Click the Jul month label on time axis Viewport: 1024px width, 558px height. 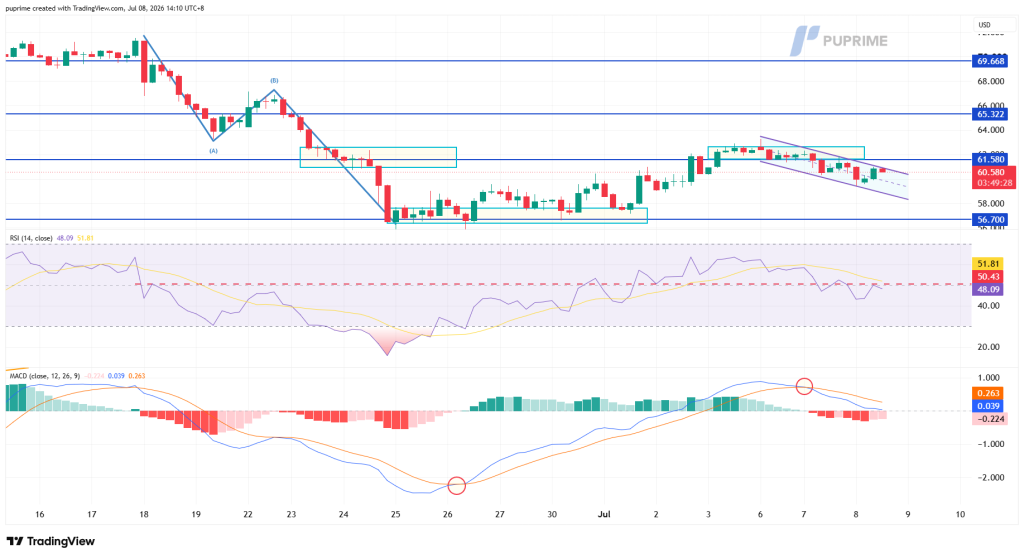tap(604, 515)
